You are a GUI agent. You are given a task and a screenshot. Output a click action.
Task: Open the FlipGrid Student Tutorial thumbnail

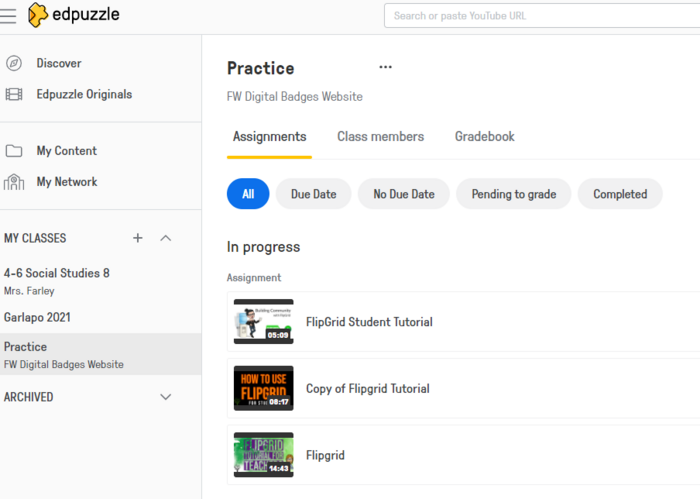263,322
